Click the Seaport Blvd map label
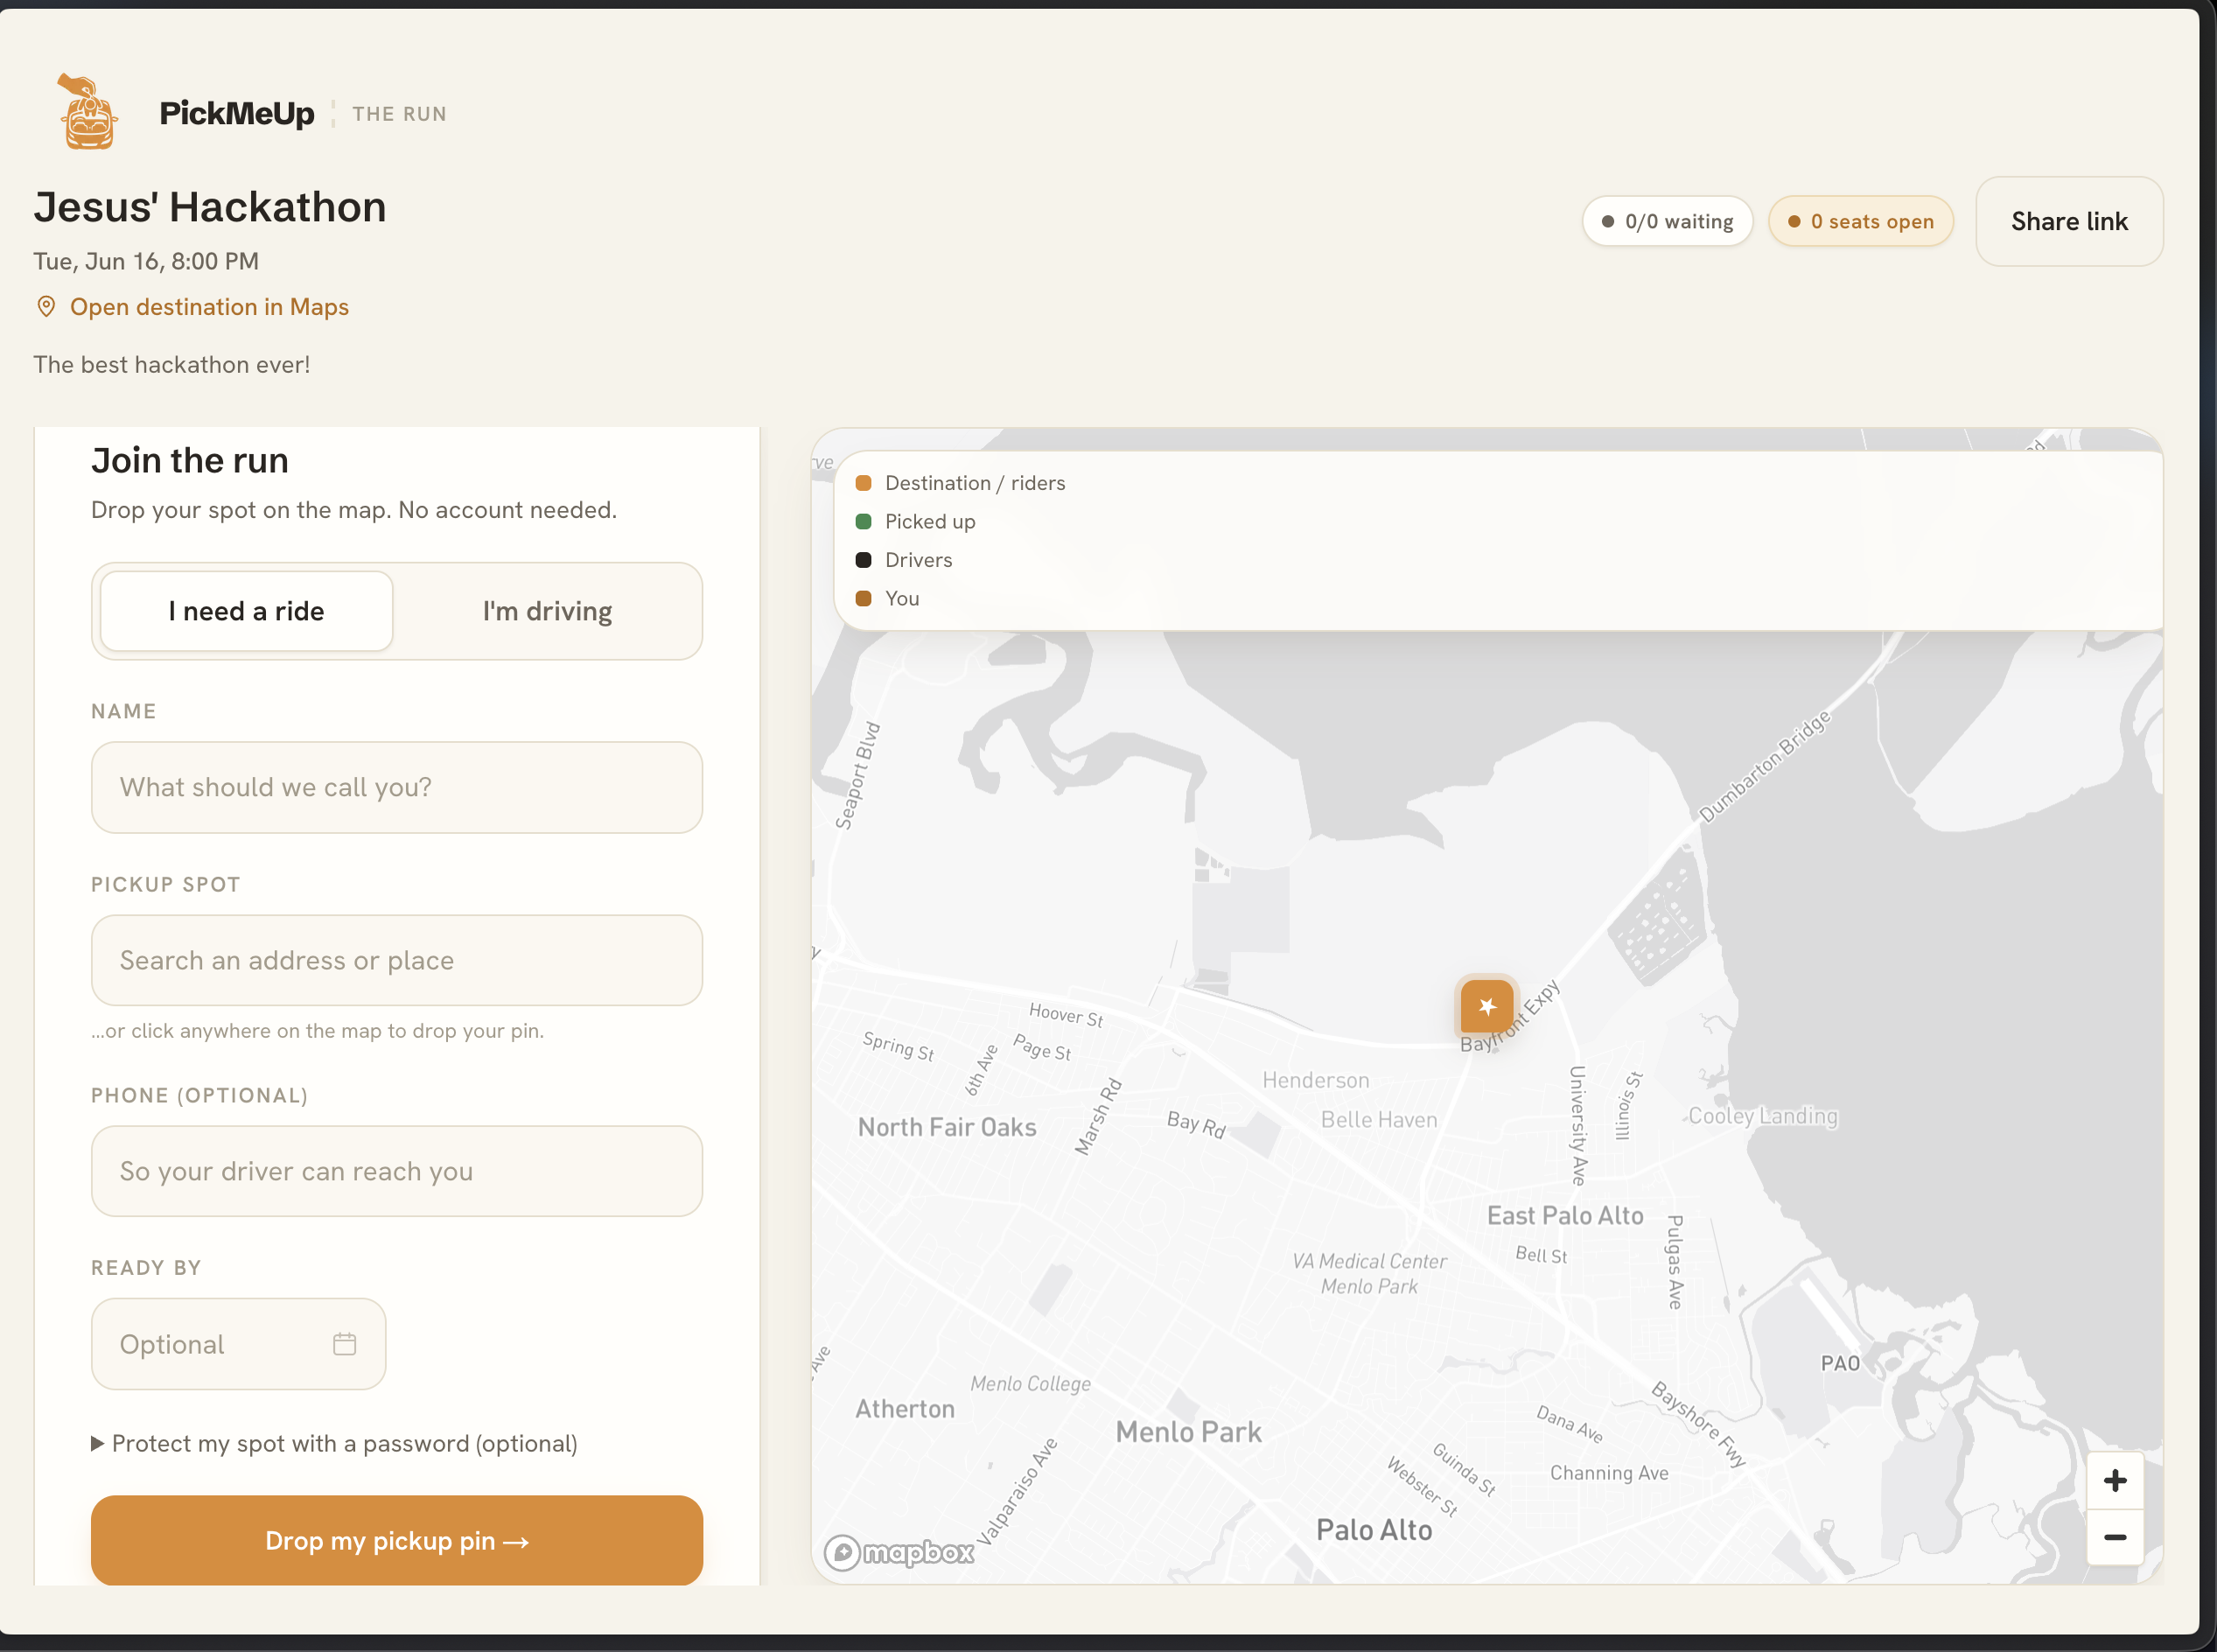Viewport: 2217px width, 1652px height. click(x=858, y=776)
